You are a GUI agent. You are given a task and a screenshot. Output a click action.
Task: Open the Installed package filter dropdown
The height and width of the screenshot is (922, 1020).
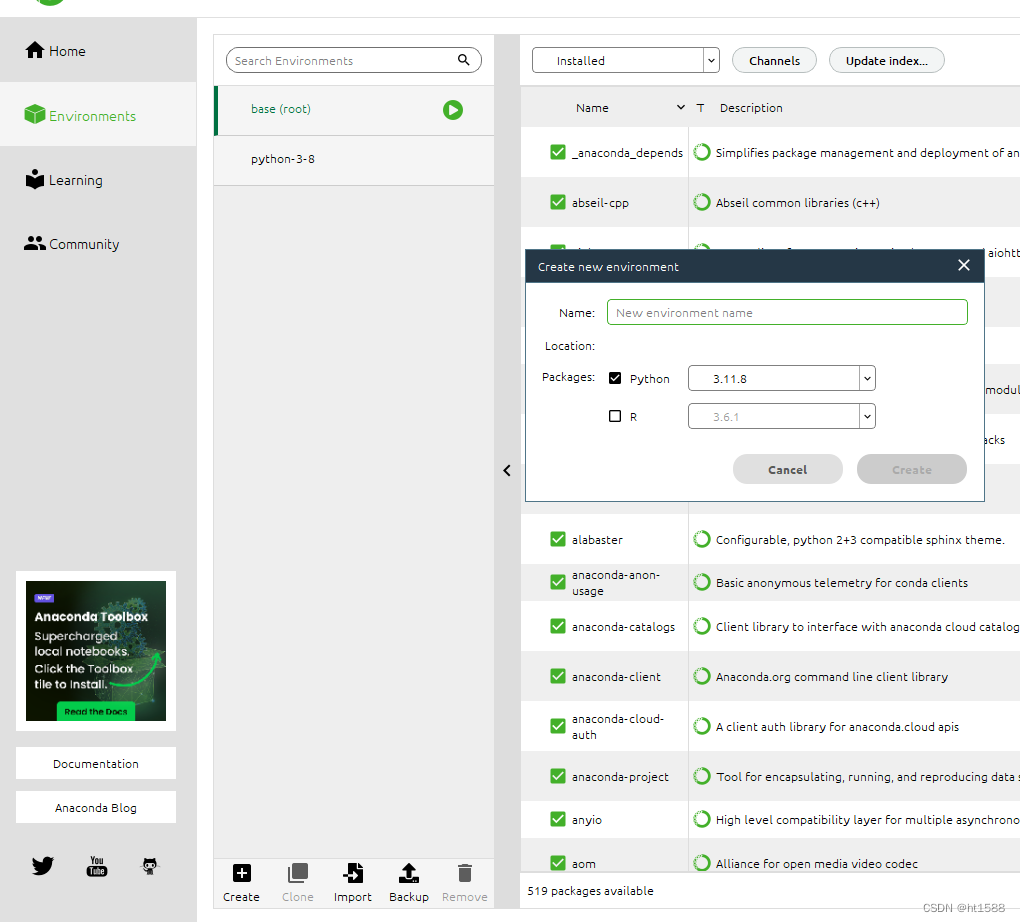coord(625,60)
